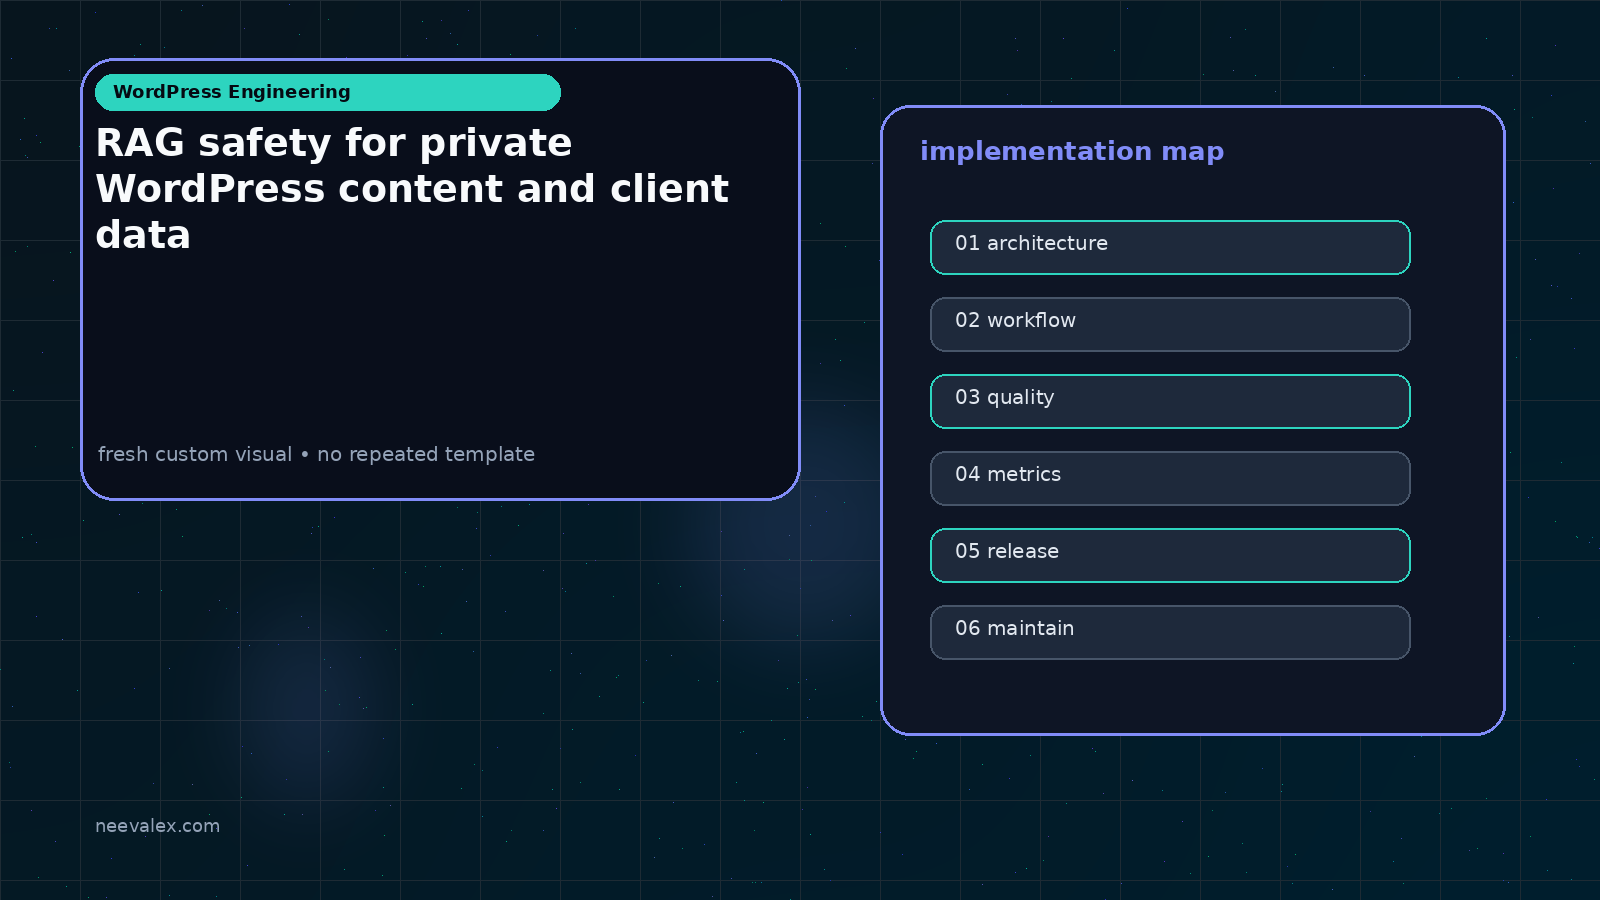Click the RAG safety headline text

[x=412, y=189]
